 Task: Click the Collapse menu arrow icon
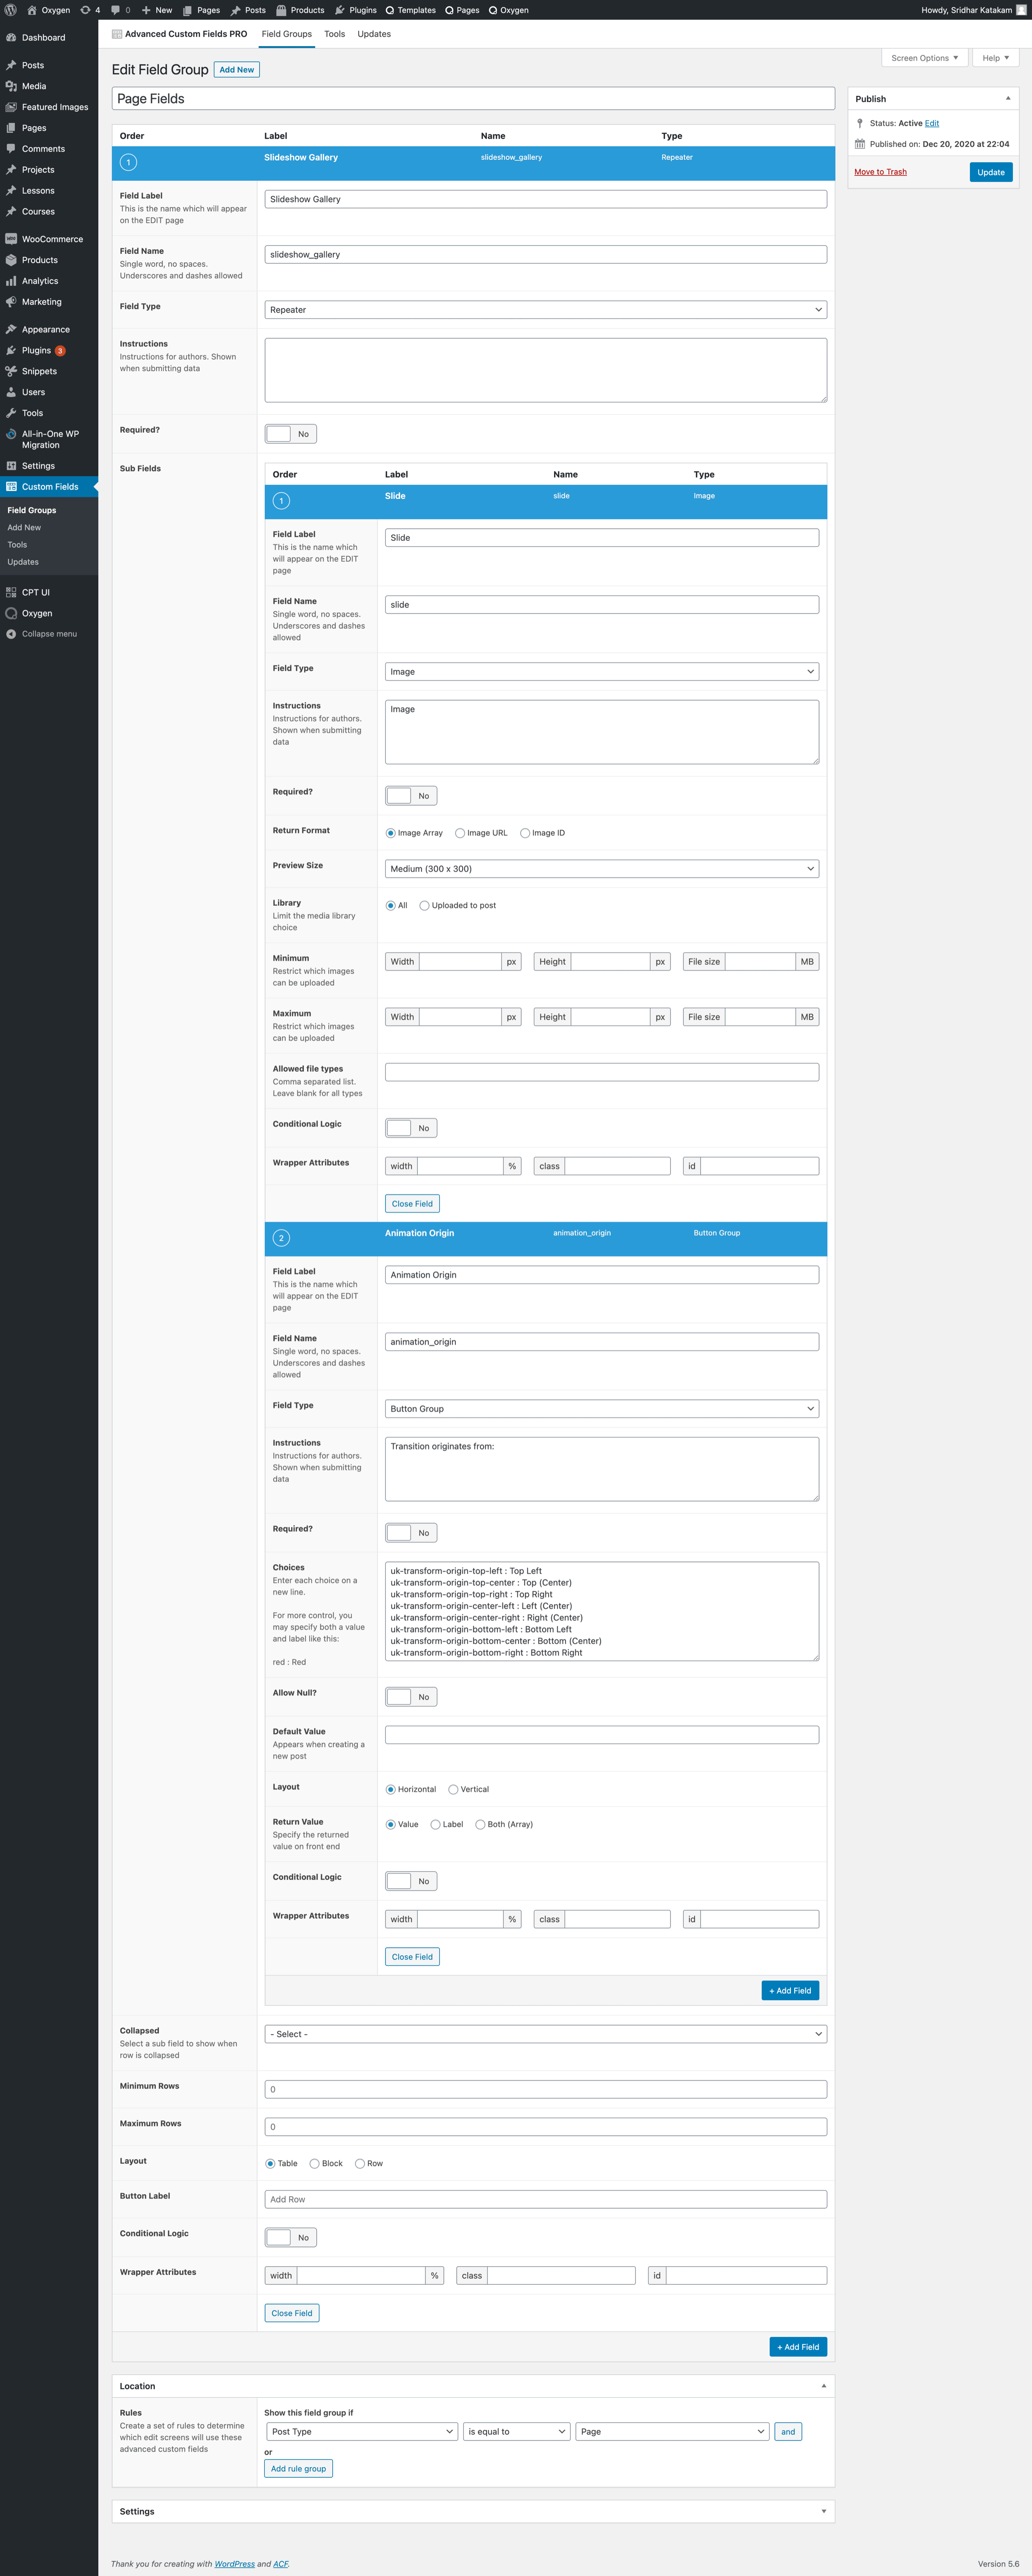pos(11,634)
